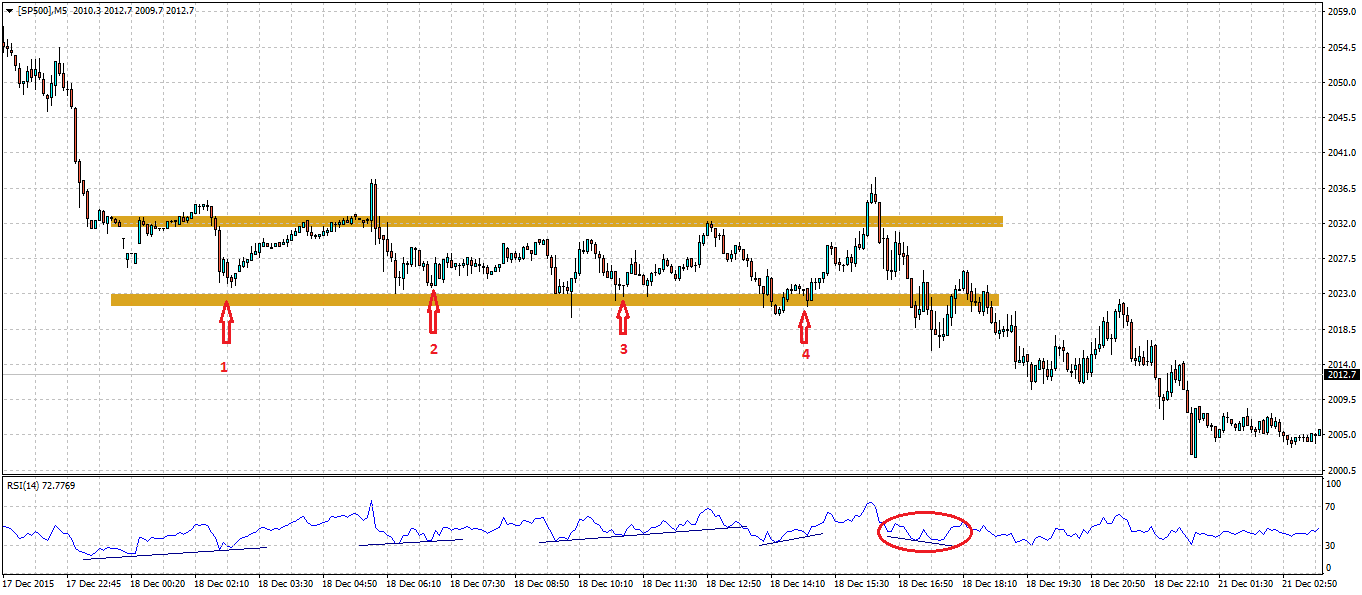Click the 18 Dec 00:20 time label
Screen dimensions: 1362x595
point(159,582)
